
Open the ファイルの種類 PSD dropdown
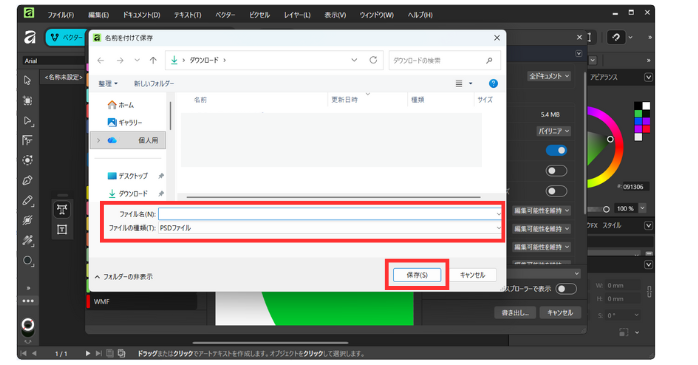click(x=329, y=228)
